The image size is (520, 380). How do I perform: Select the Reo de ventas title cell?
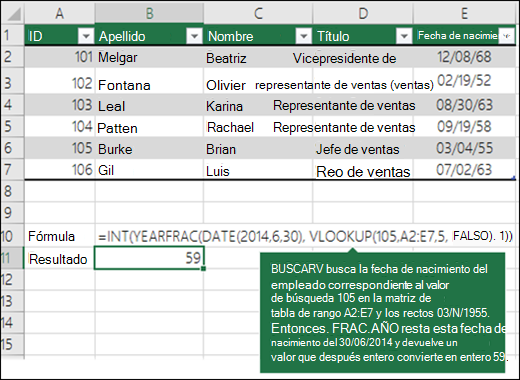[363, 169]
